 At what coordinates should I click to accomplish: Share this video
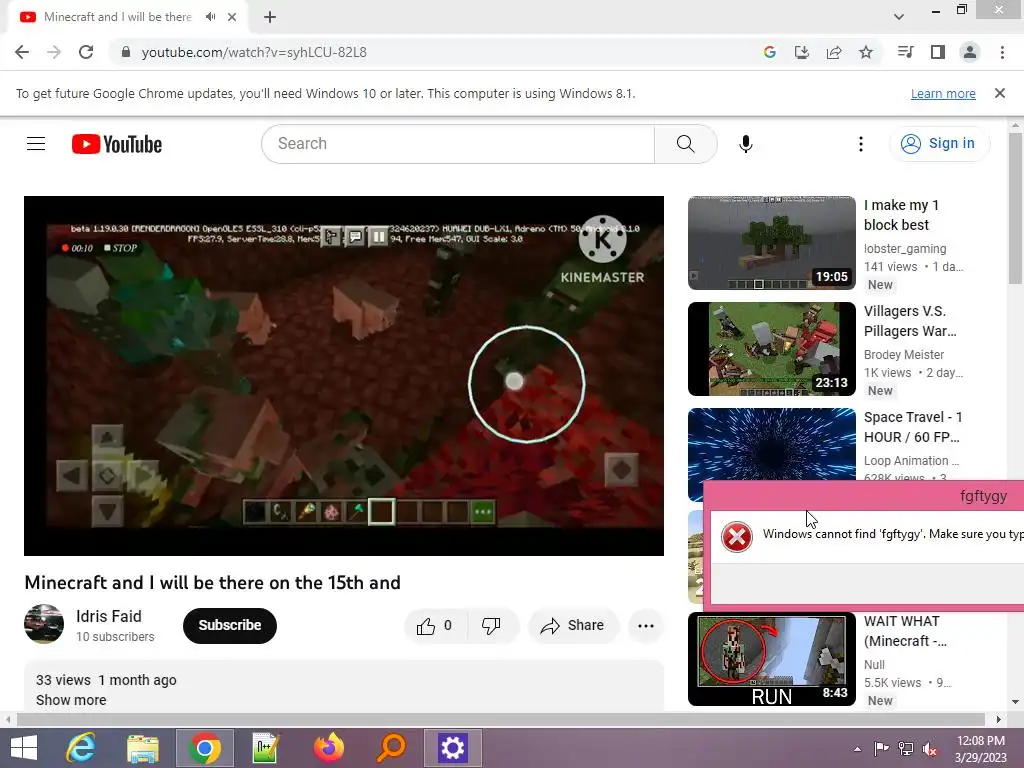[x=572, y=626]
